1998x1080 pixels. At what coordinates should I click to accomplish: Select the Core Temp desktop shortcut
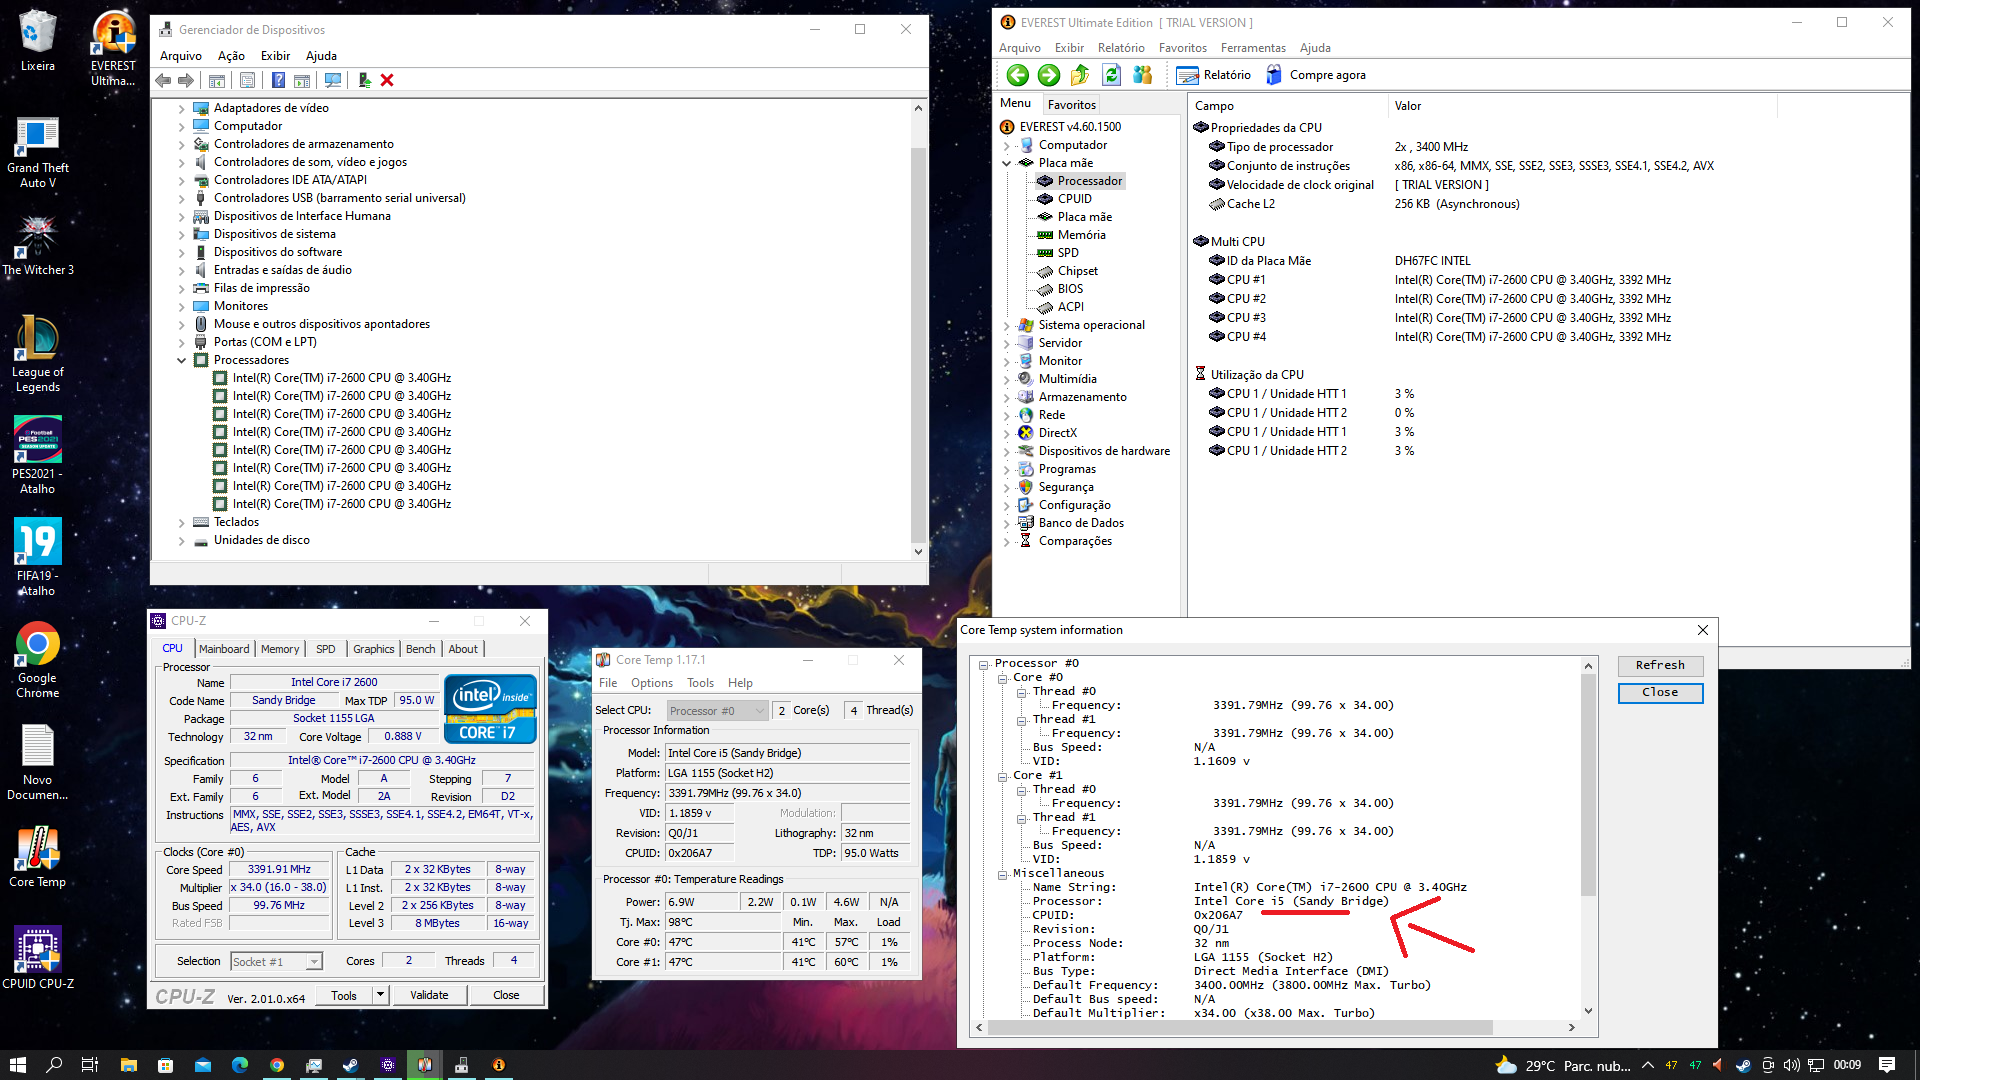point(38,858)
